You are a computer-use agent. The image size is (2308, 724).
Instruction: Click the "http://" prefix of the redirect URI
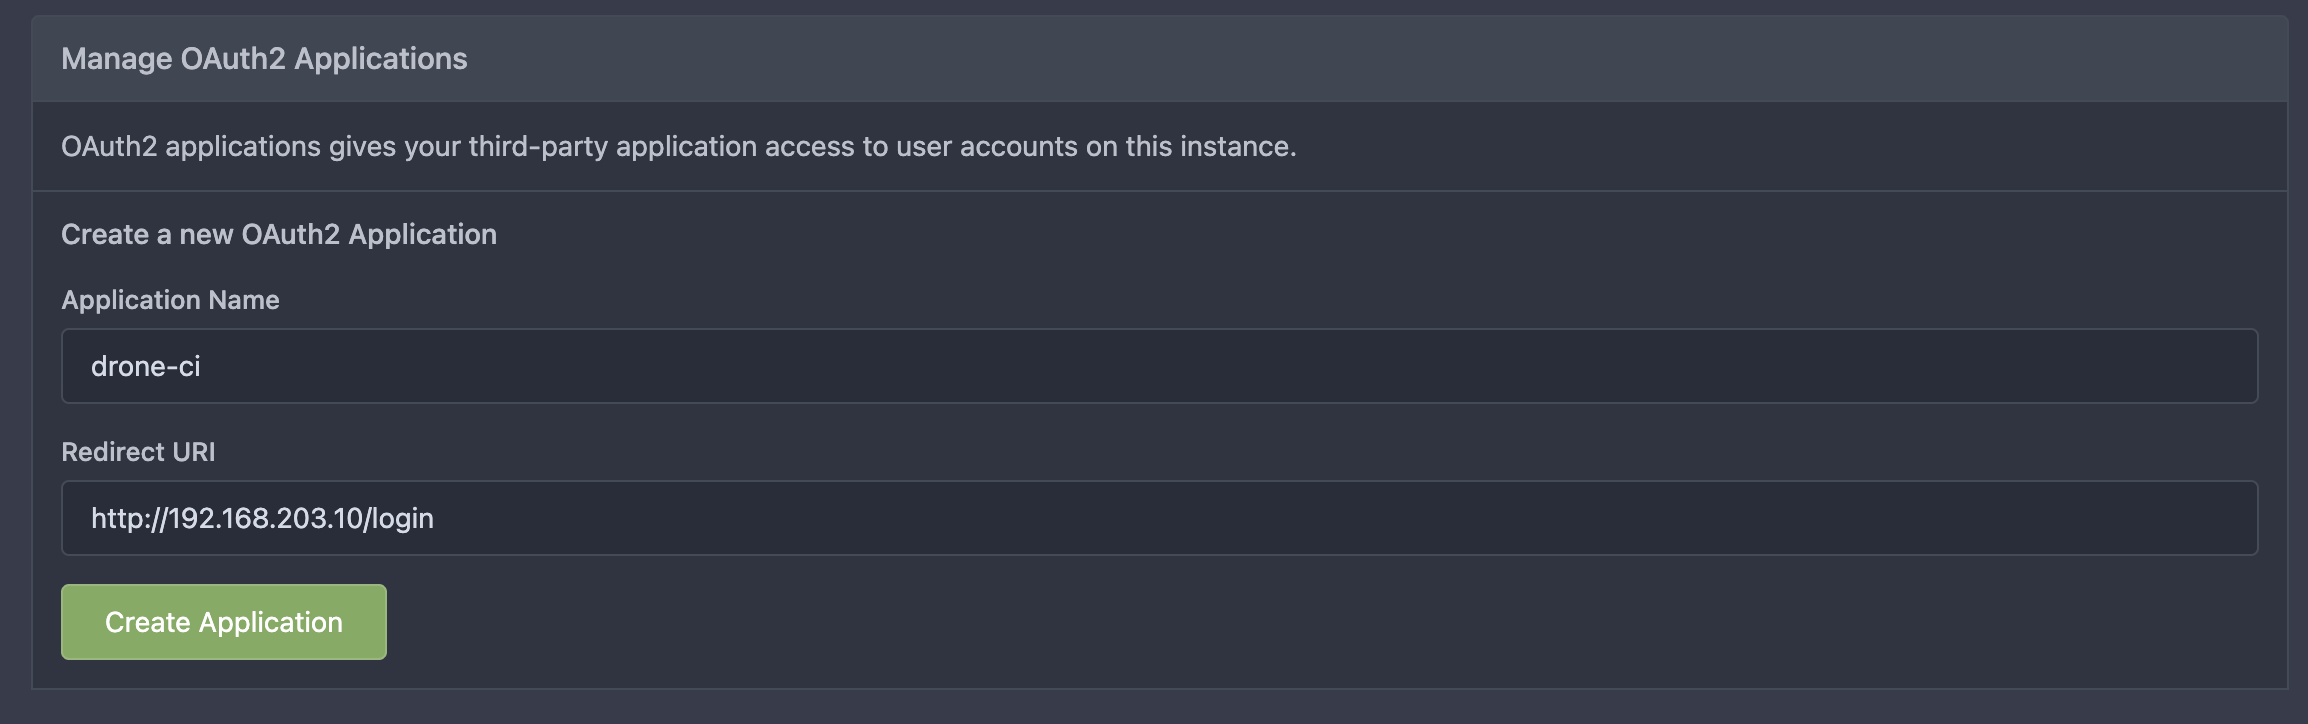point(128,518)
